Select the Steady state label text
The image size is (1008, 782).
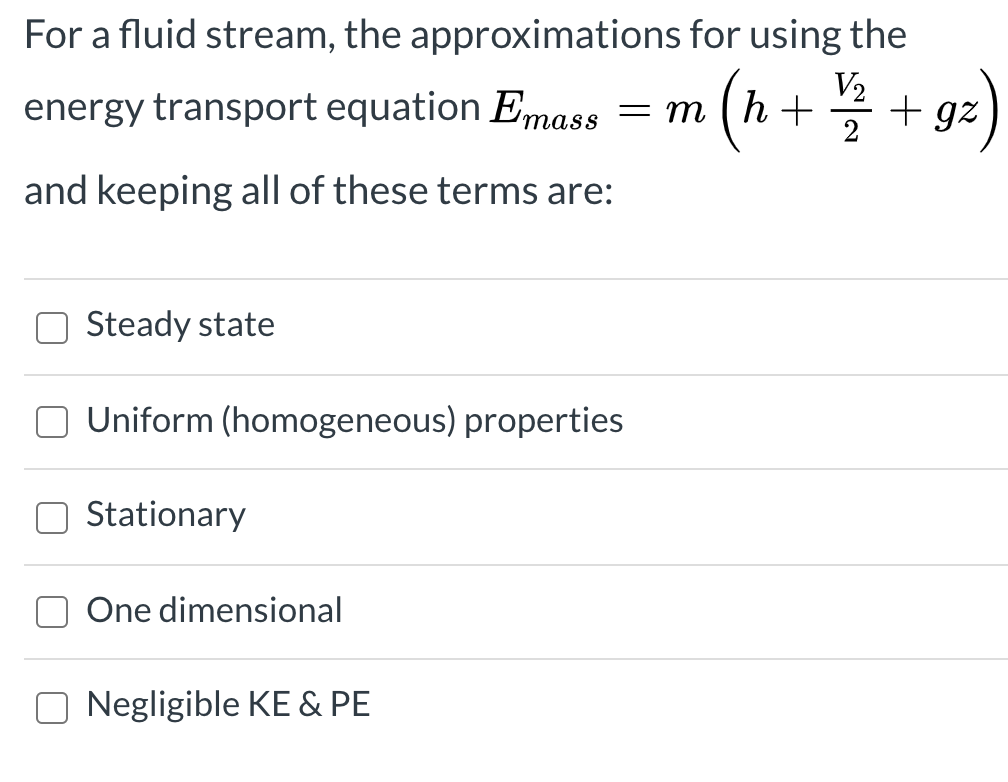pyautogui.click(x=180, y=324)
